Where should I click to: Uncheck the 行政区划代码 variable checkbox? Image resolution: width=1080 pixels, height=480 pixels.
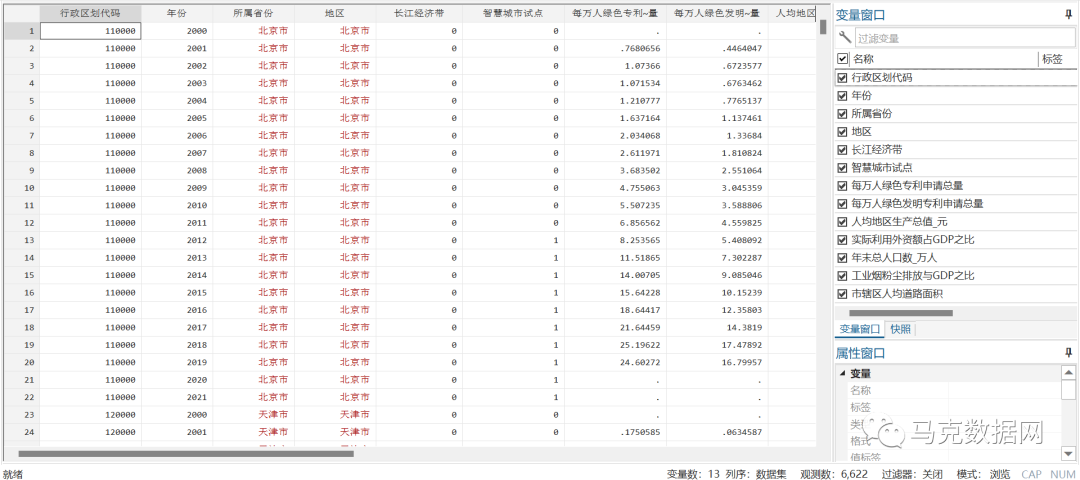coord(842,78)
